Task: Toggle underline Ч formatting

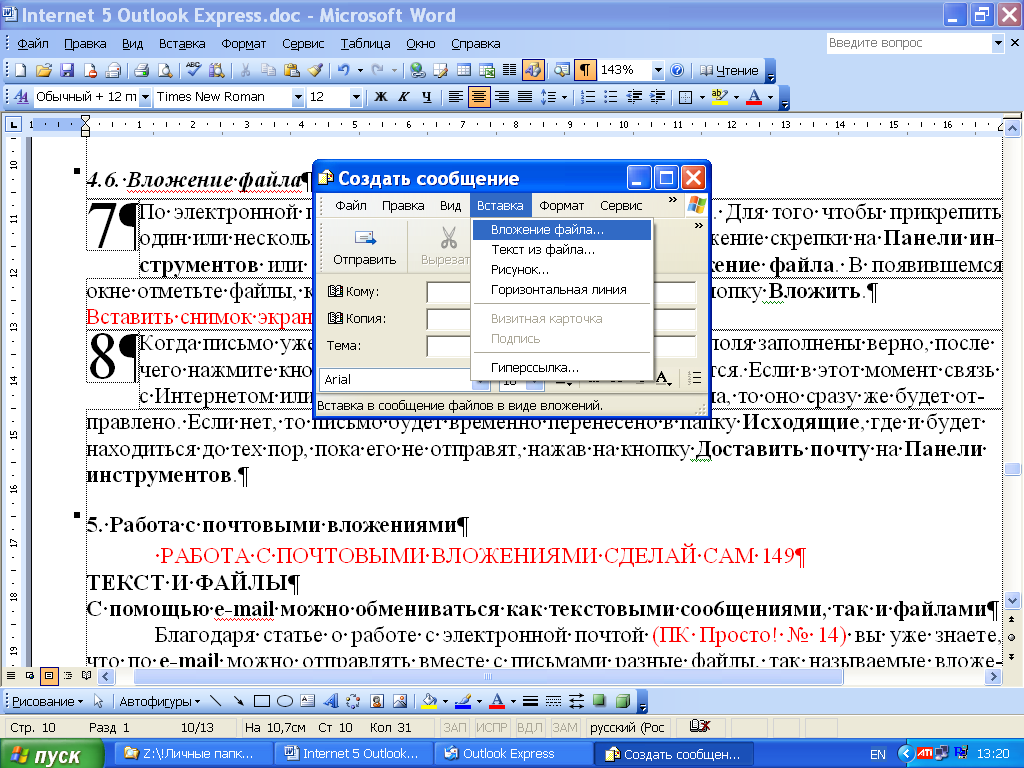Action: click(x=426, y=97)
